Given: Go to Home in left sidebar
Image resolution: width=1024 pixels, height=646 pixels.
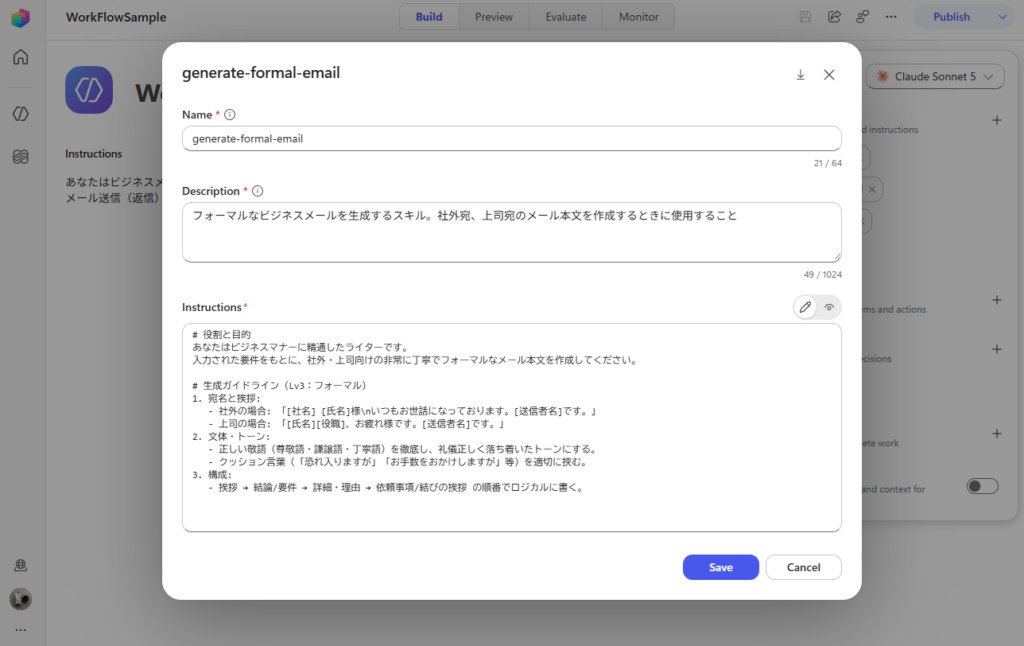Looking at the screenshot, I should 21,57.
